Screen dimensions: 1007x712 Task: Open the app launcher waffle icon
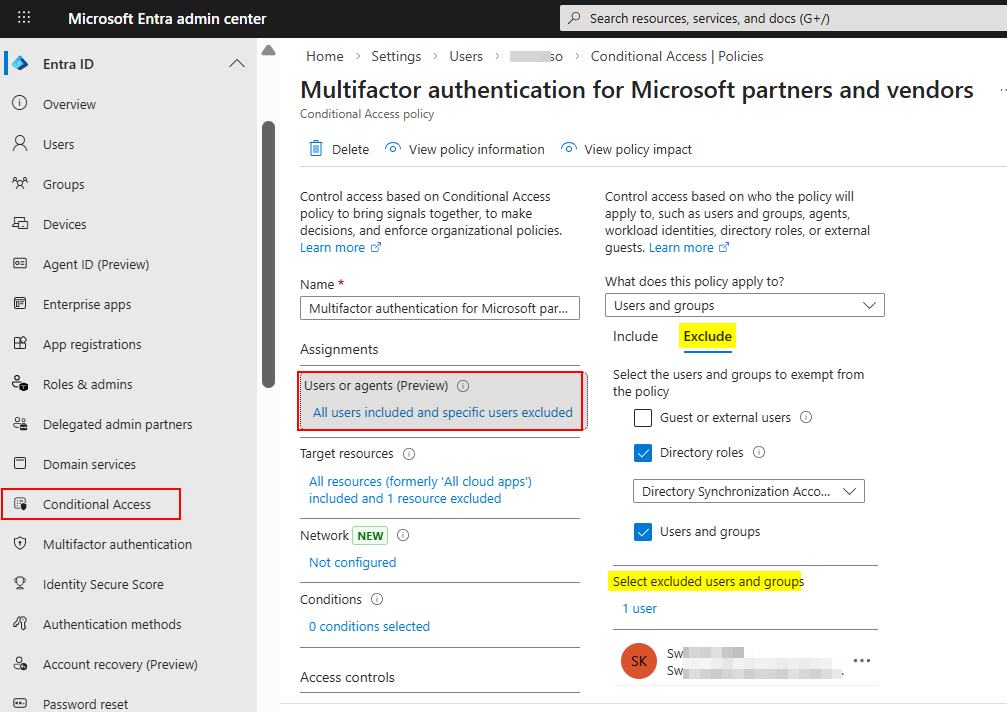click(24, 17)
